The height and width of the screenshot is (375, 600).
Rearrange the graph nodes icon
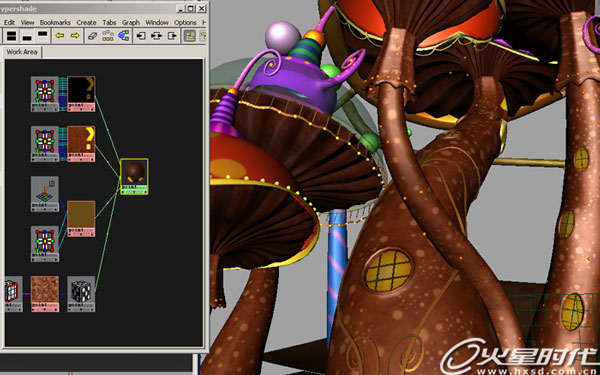[108, 36]
